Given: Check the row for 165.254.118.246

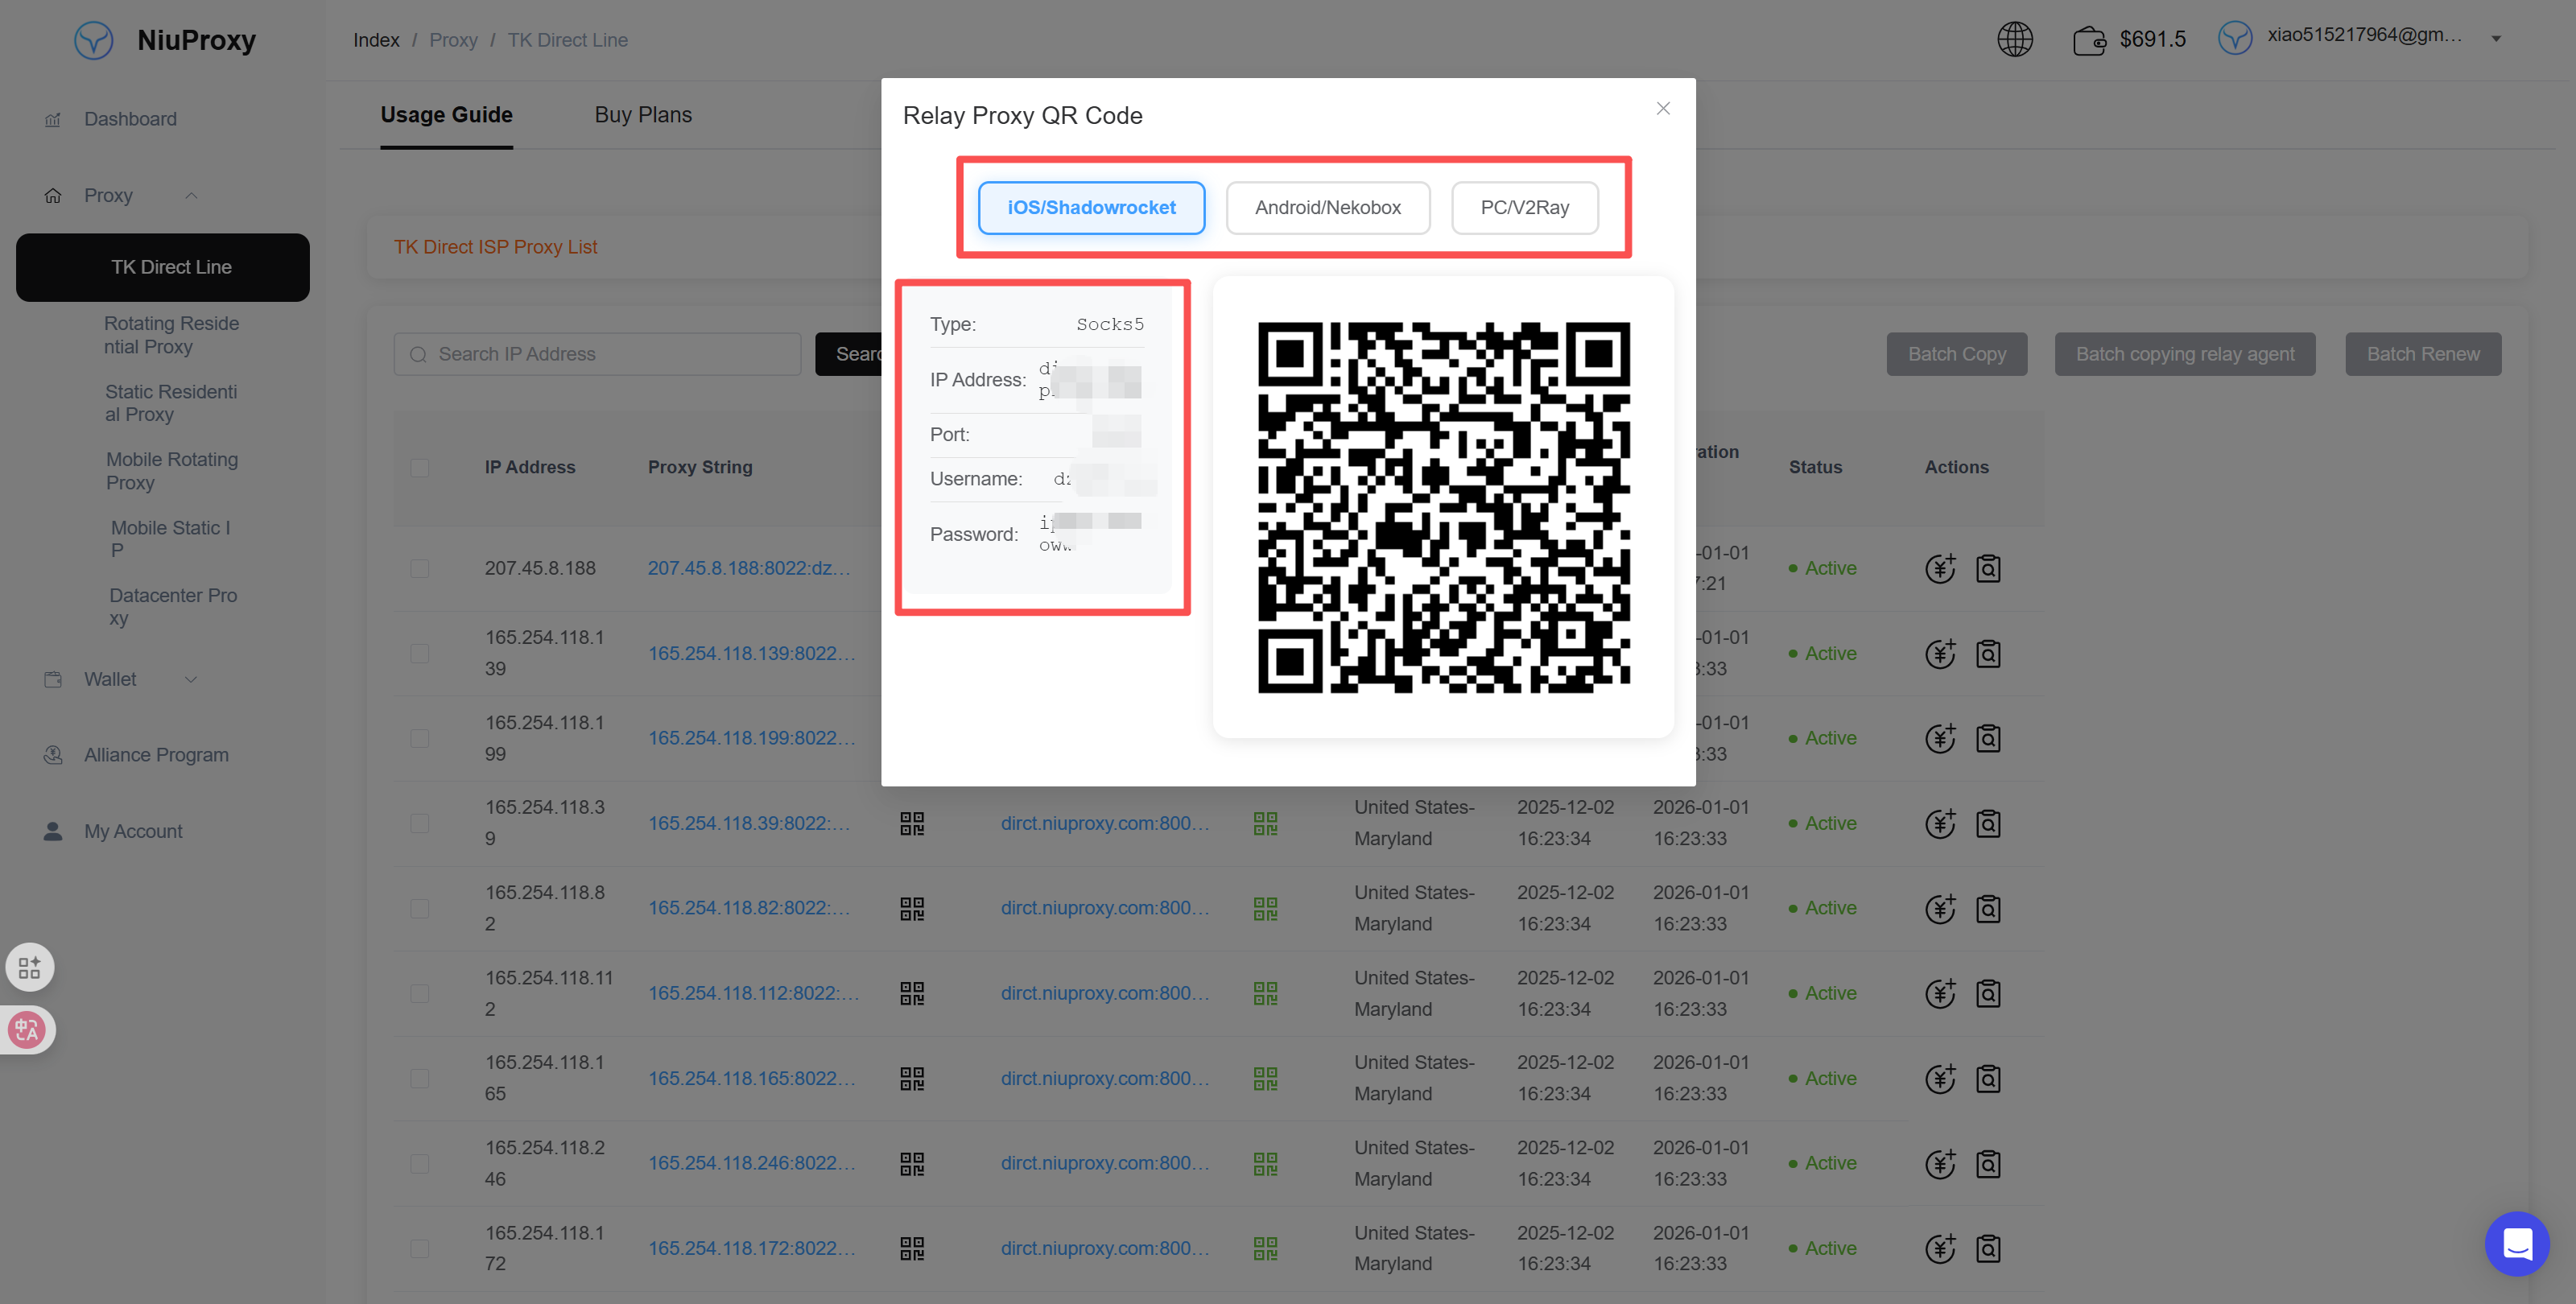Looking at the screenshot, I should [420, 1163].
